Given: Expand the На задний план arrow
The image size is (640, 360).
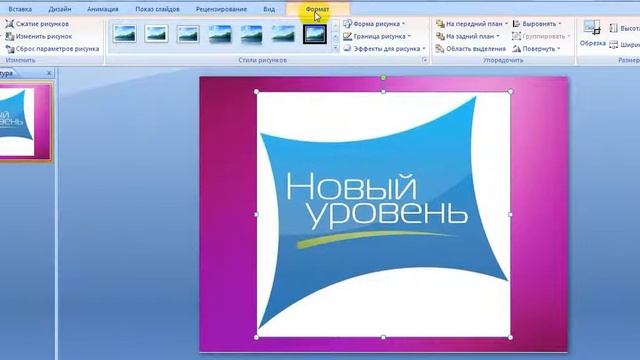Looking at the screenshot, I should [498, 36].
